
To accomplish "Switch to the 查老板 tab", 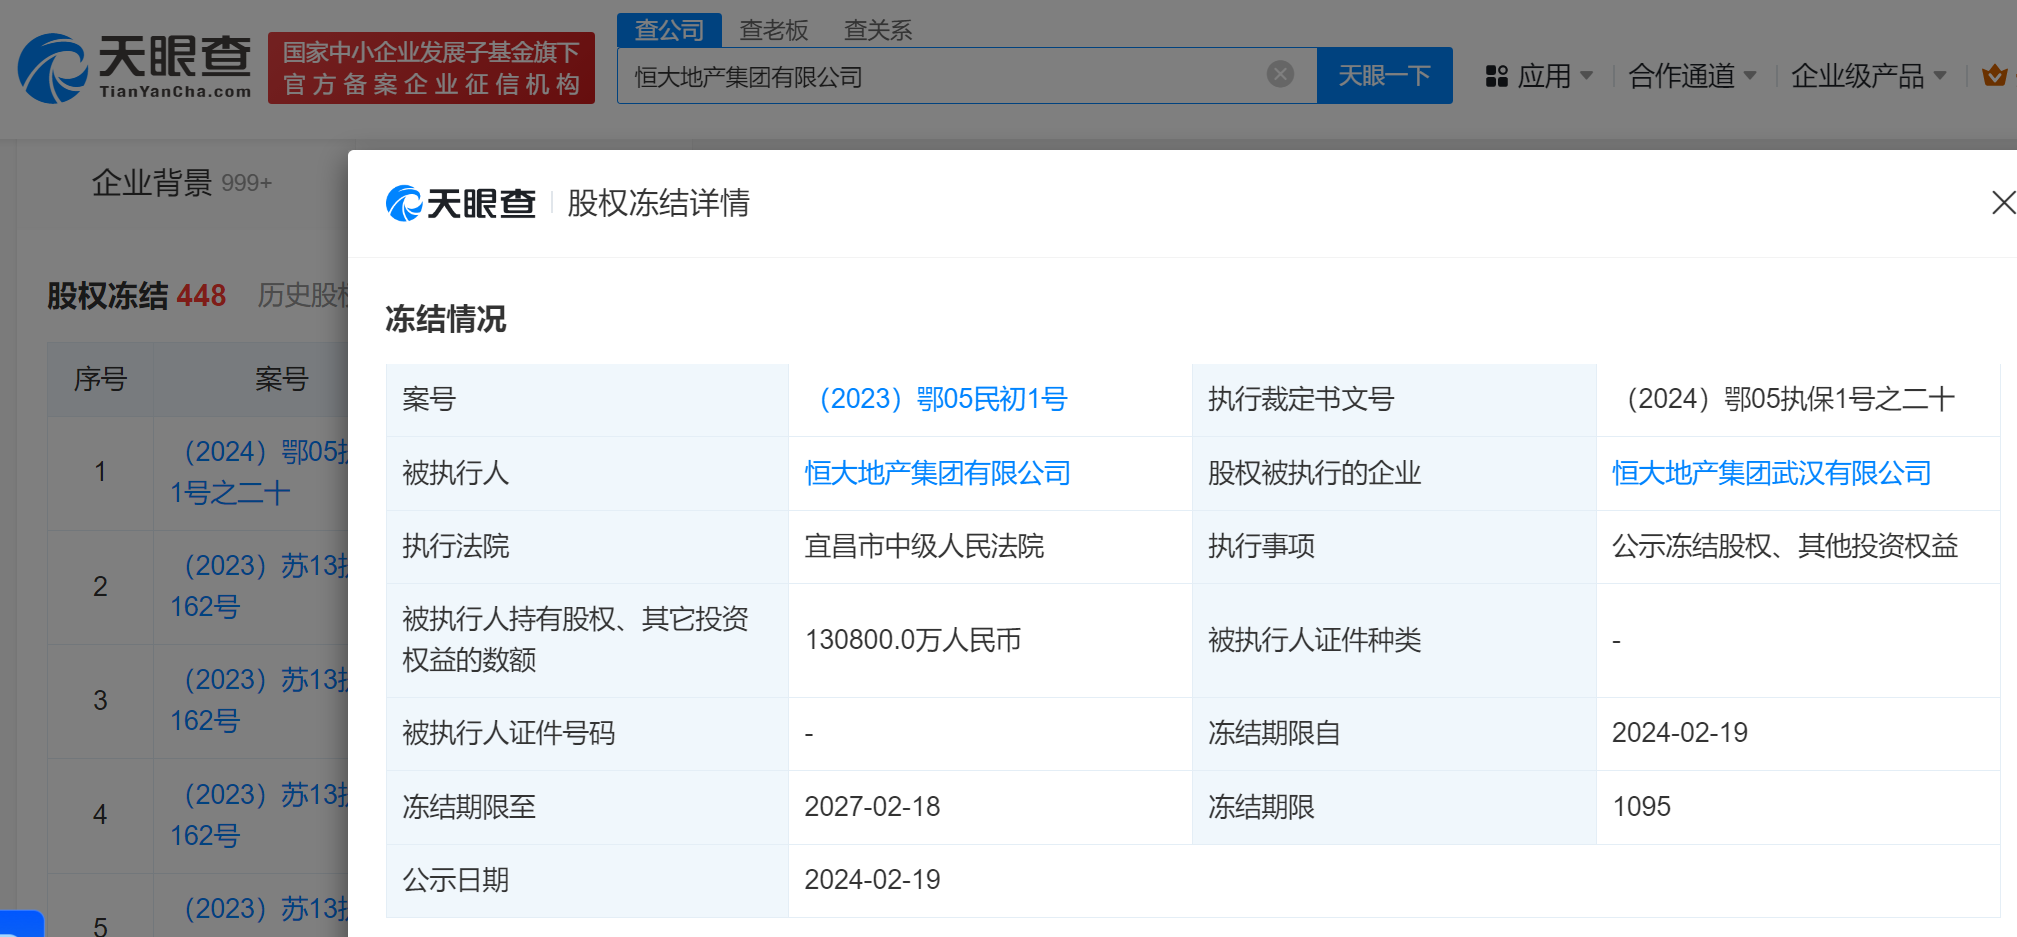I will coord(773,30).
